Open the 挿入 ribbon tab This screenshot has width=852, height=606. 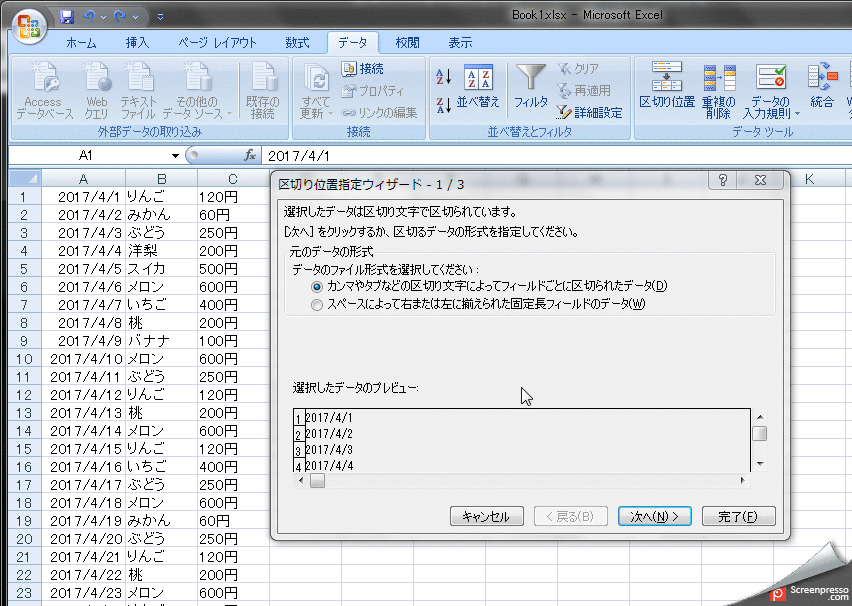point(137,43)
